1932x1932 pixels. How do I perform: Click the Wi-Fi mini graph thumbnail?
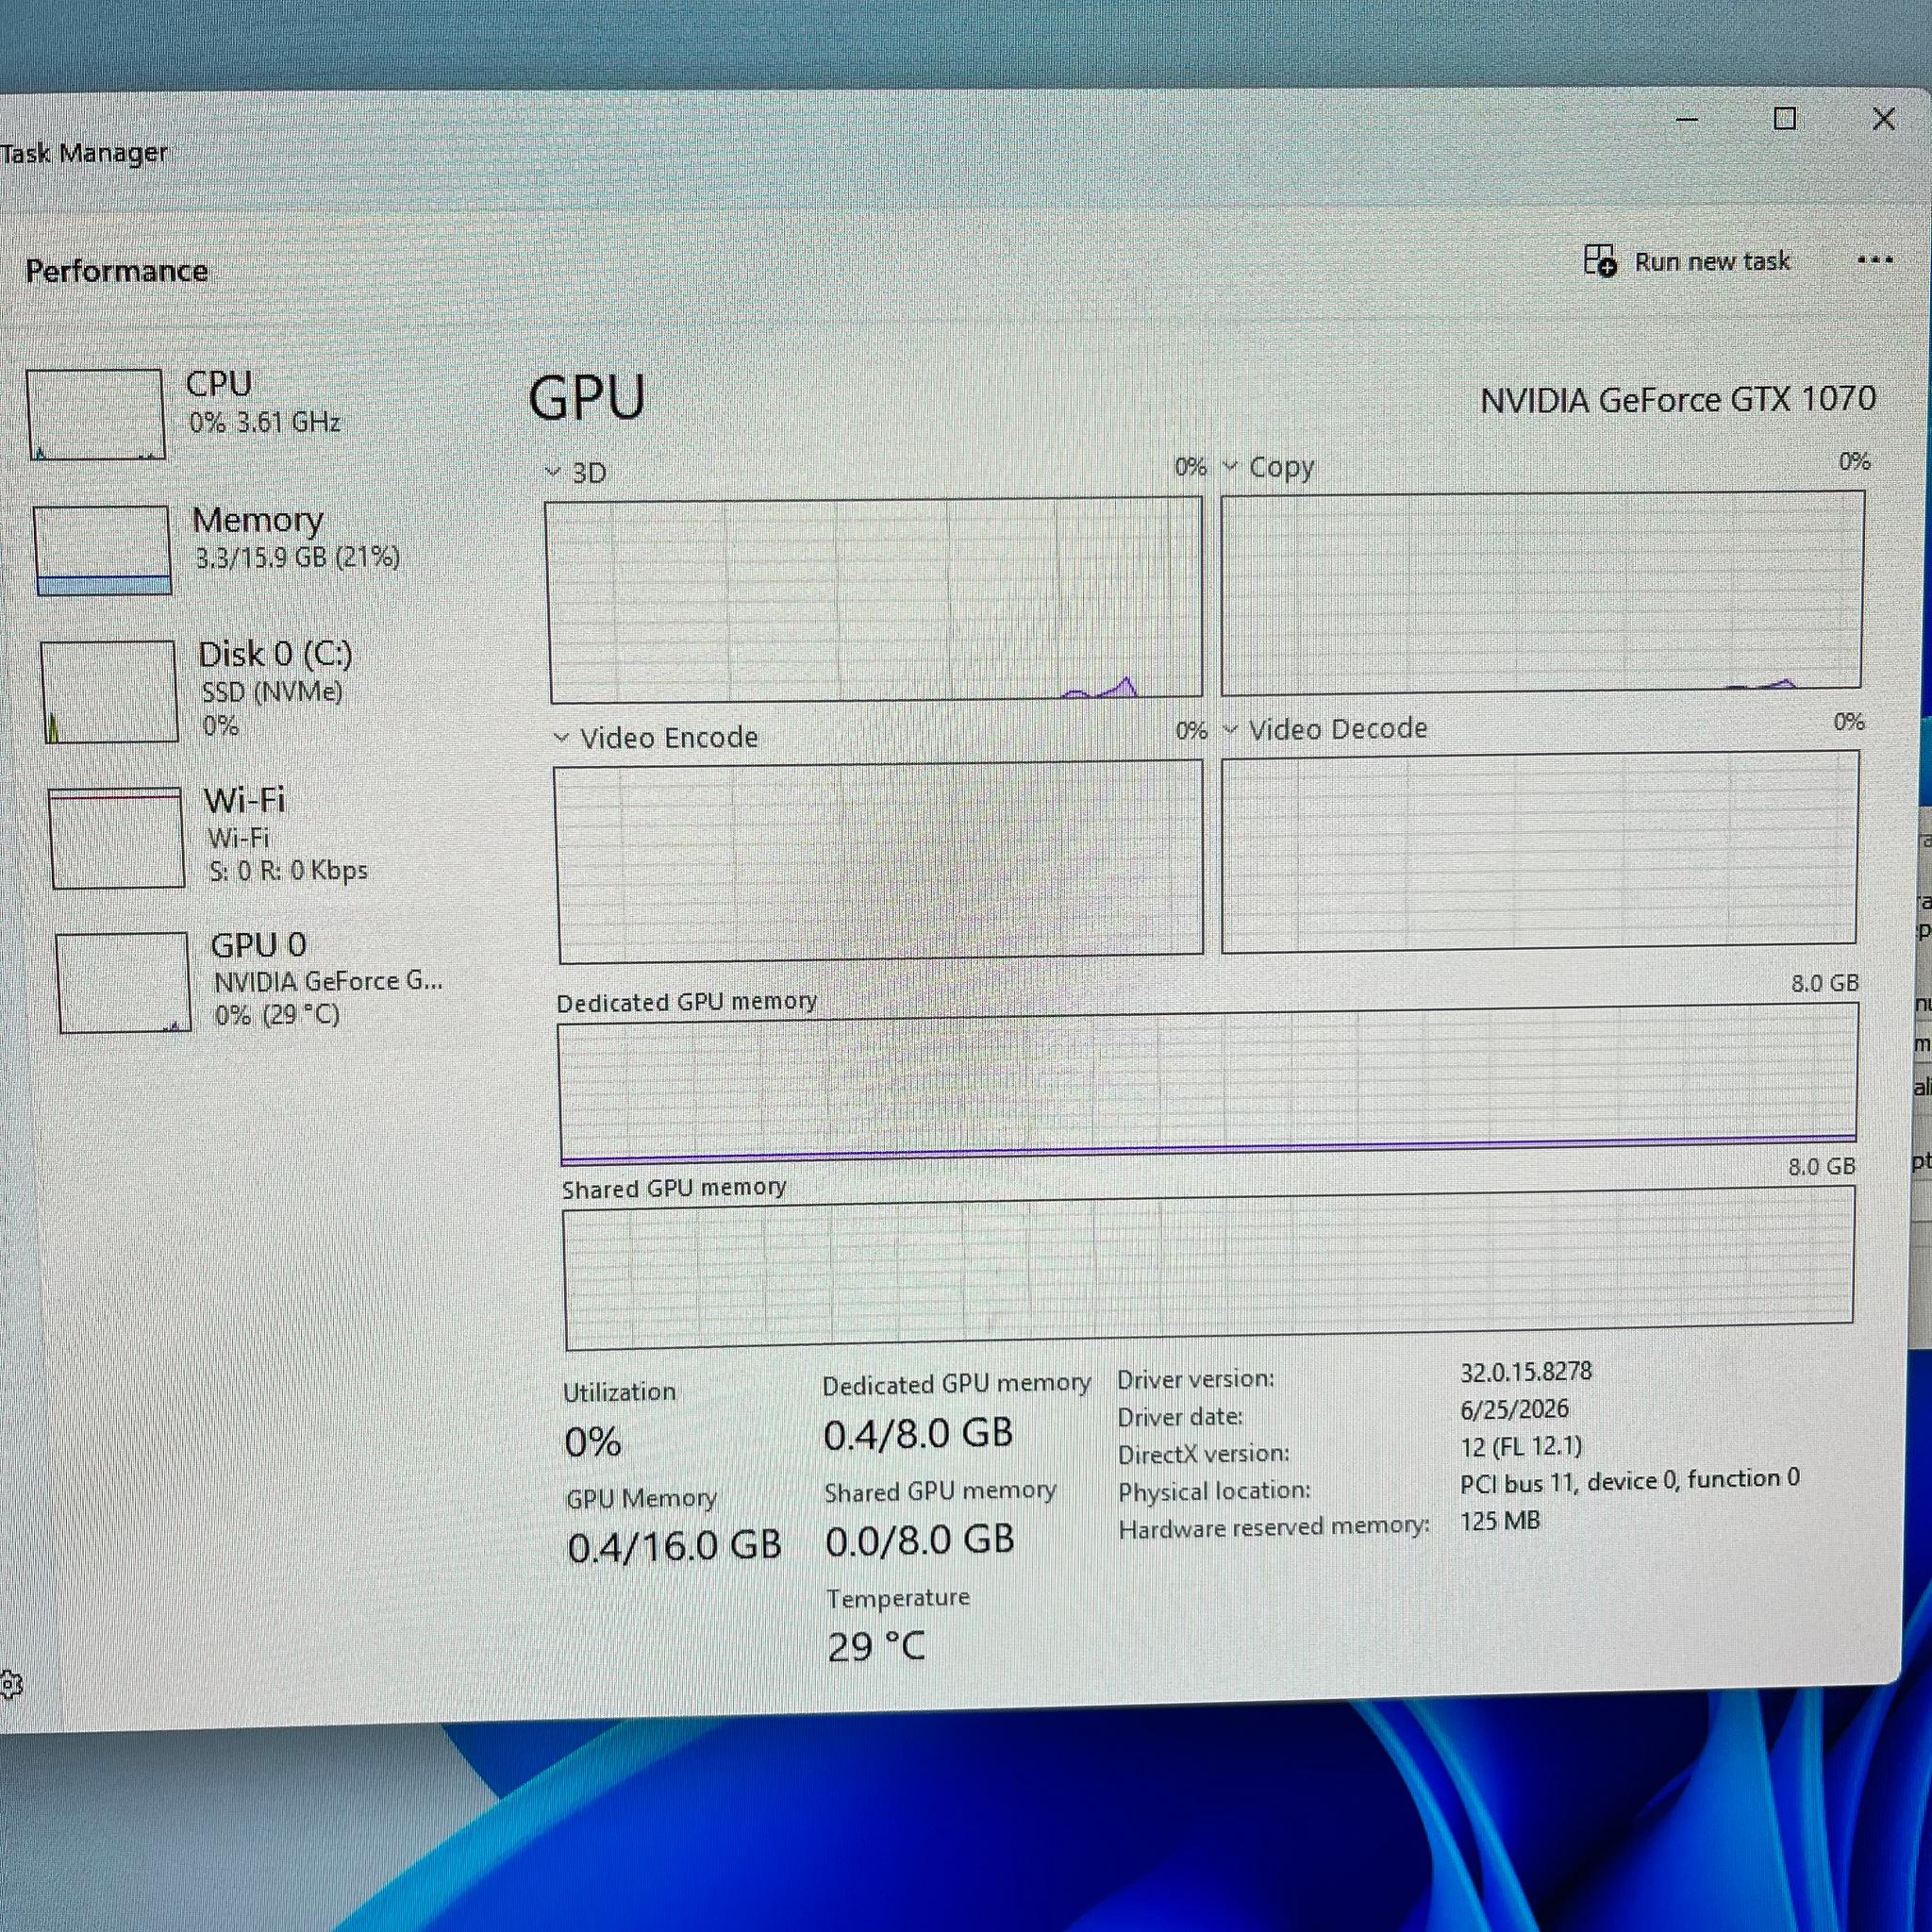click(117, 838)
